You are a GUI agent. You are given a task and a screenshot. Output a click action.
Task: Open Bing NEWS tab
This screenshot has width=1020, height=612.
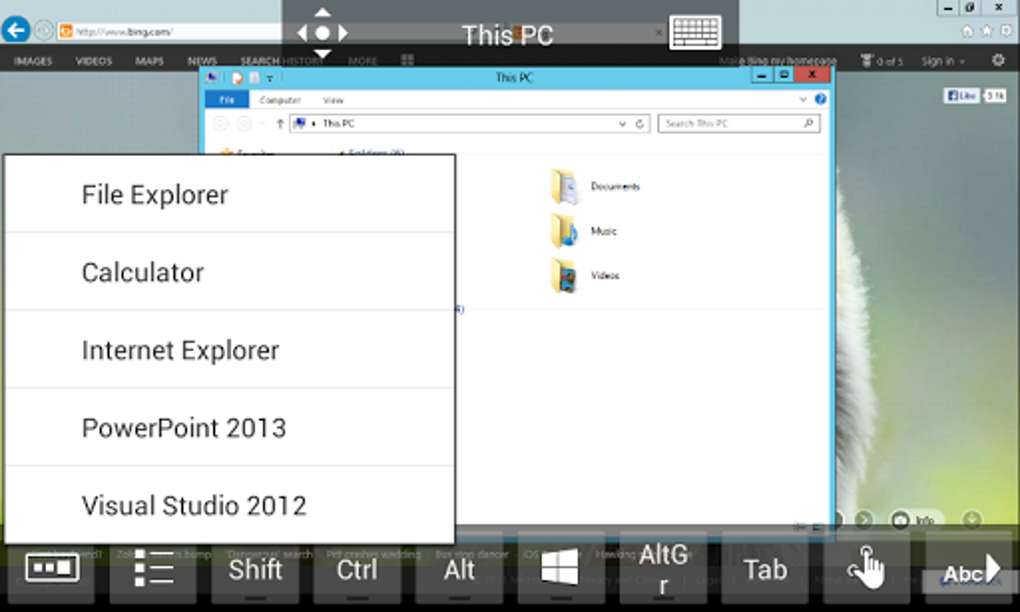202,61
